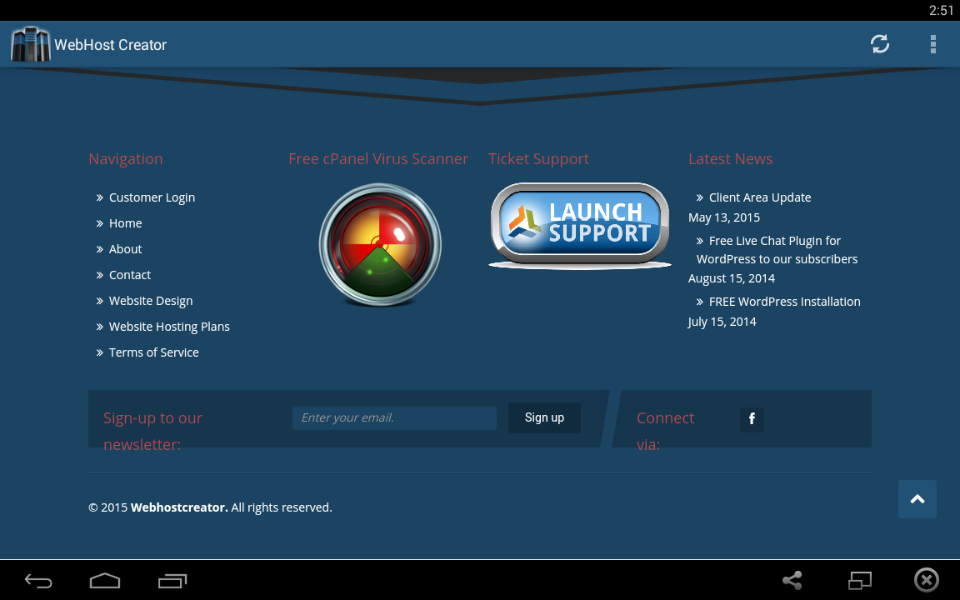Tap the circled X close icon
Screen dimensions: 960x600
click(x=926, y=580)
